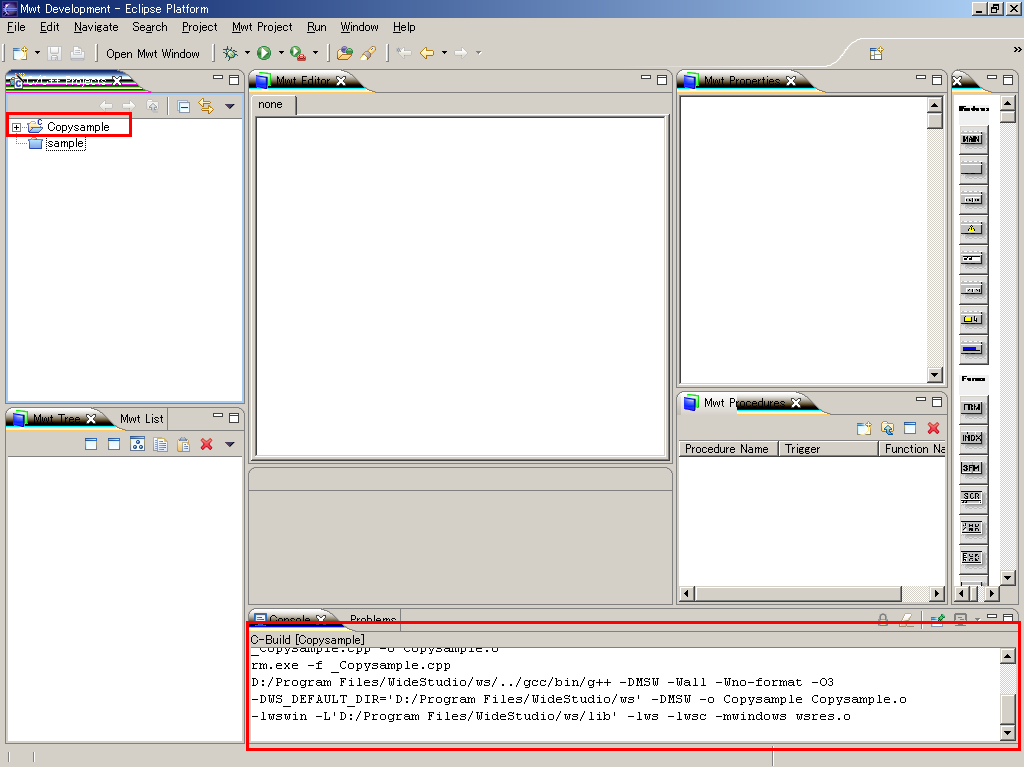Click the red Delete X in Mwt Procedures
Screen dimensions: 1024x768
tap(933, 428)
